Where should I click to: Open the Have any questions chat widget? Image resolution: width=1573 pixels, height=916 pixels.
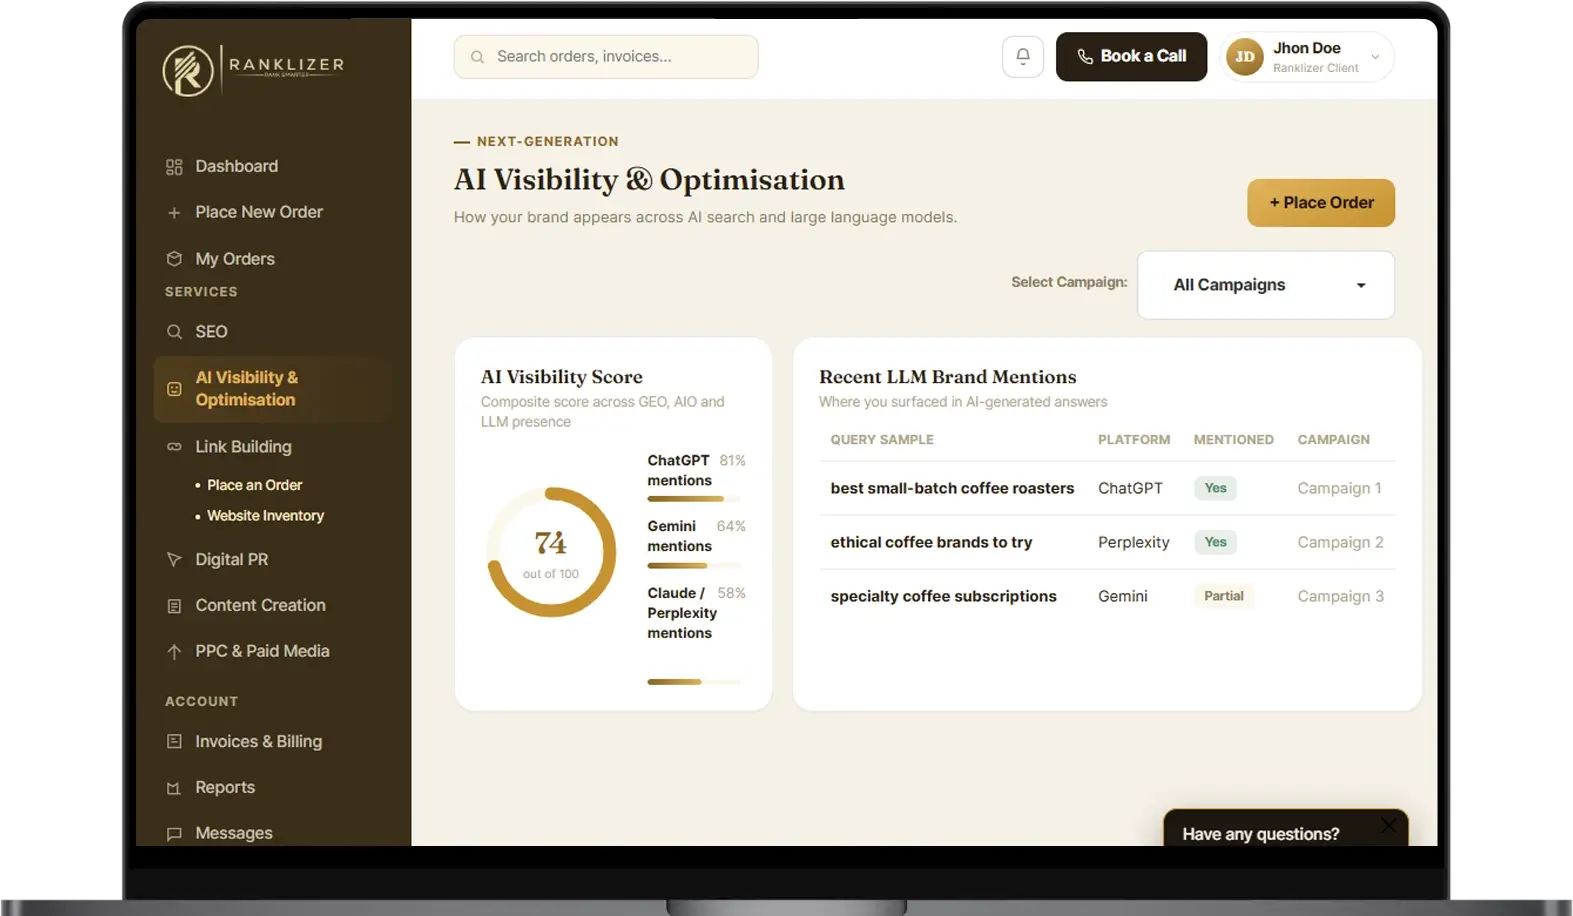click(x=1286, y=829)
